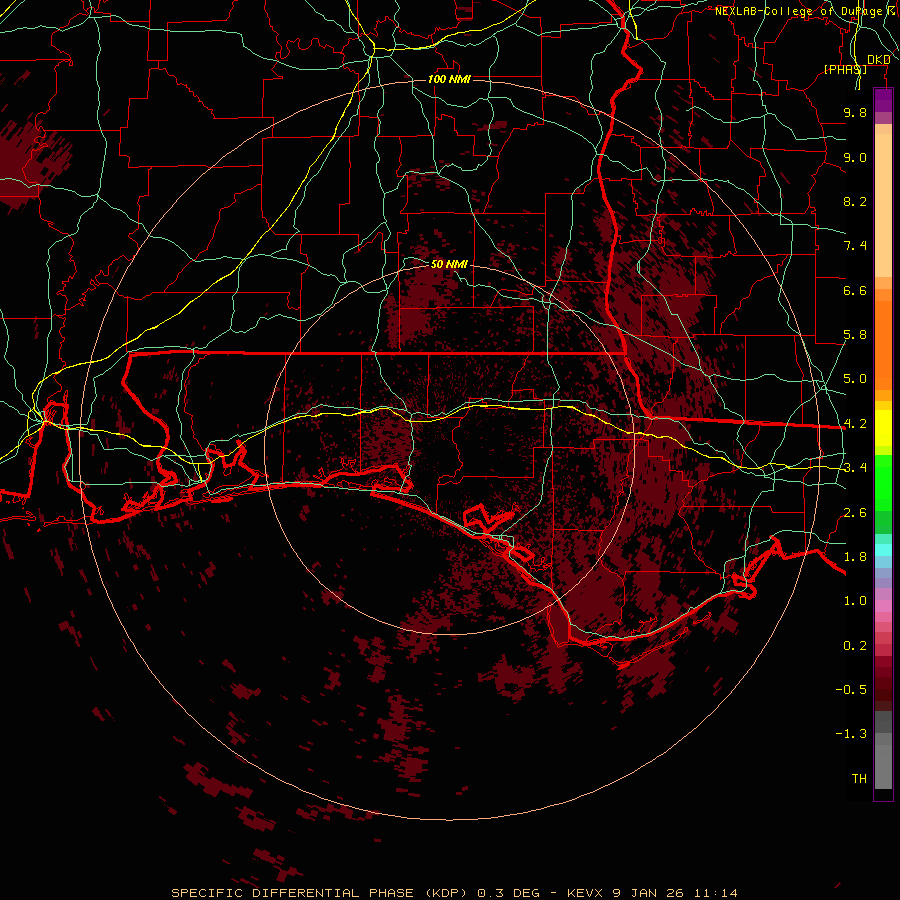900x900 pixels.
Task: Pick the cyan band of the legend
Action: 883,550
